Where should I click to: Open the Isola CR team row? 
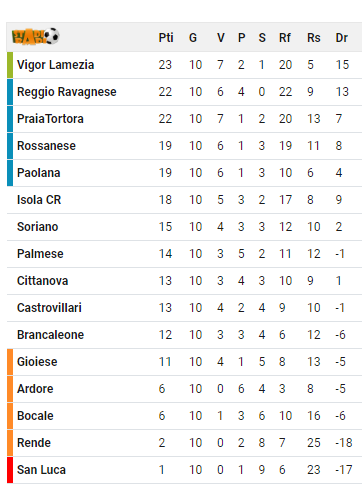click(184, 200)
